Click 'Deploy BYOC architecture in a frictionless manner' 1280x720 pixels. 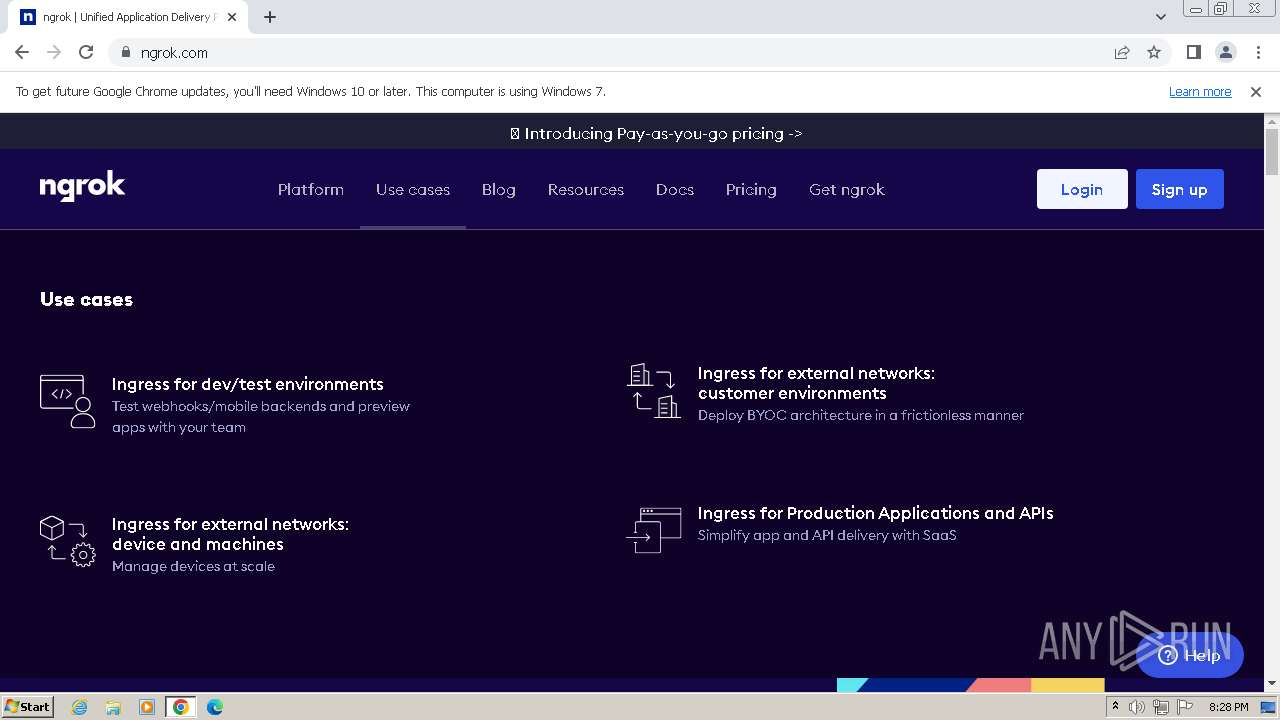coord(861,415)
